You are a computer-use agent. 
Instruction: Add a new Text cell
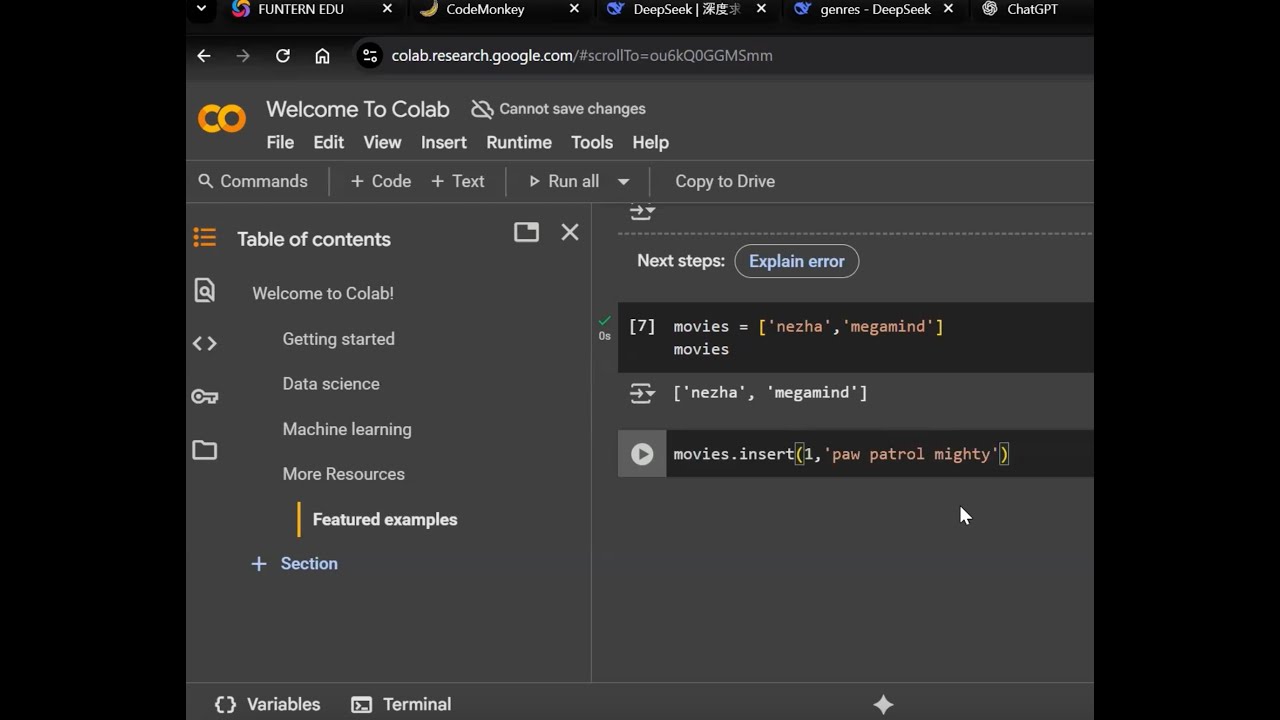coord(457,181)
